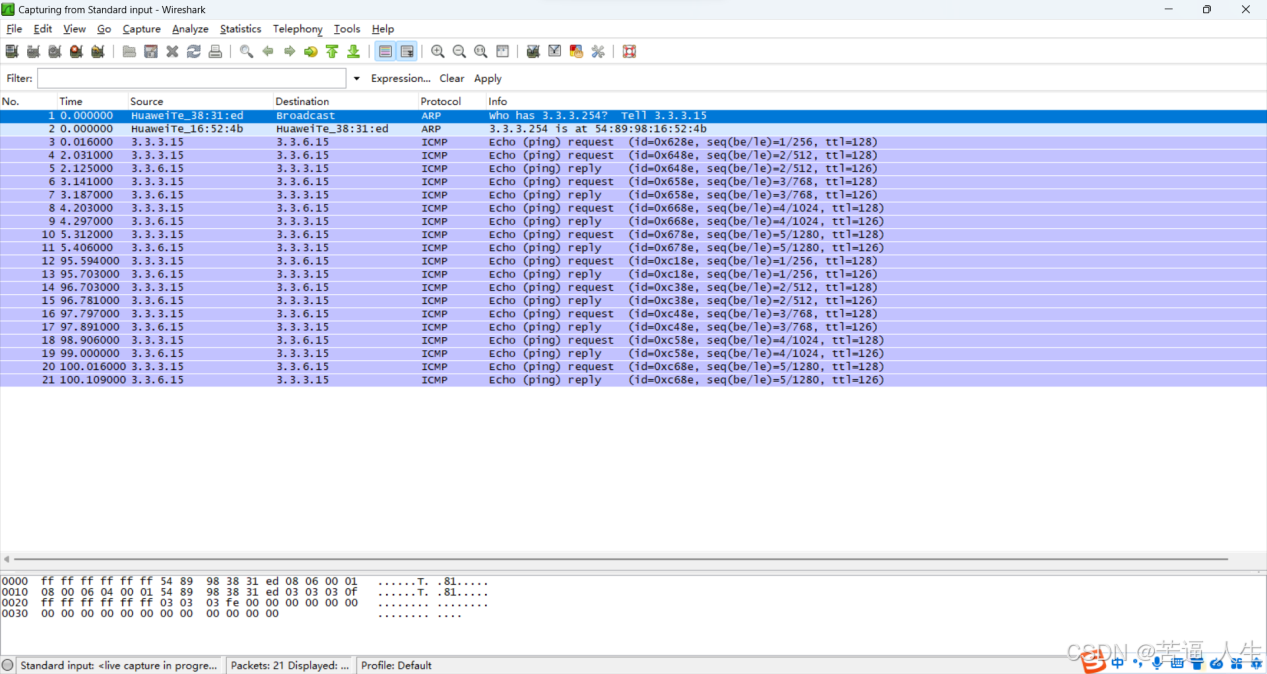
Task: Jump to last packet icon
Action: click(354, 51)
